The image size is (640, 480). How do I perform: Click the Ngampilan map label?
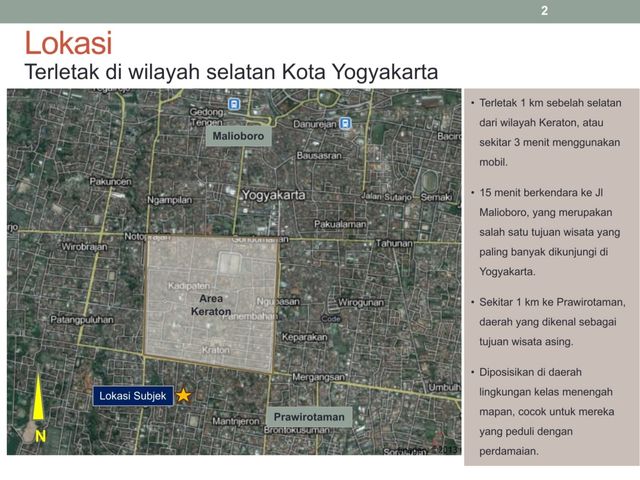(169, 200)
